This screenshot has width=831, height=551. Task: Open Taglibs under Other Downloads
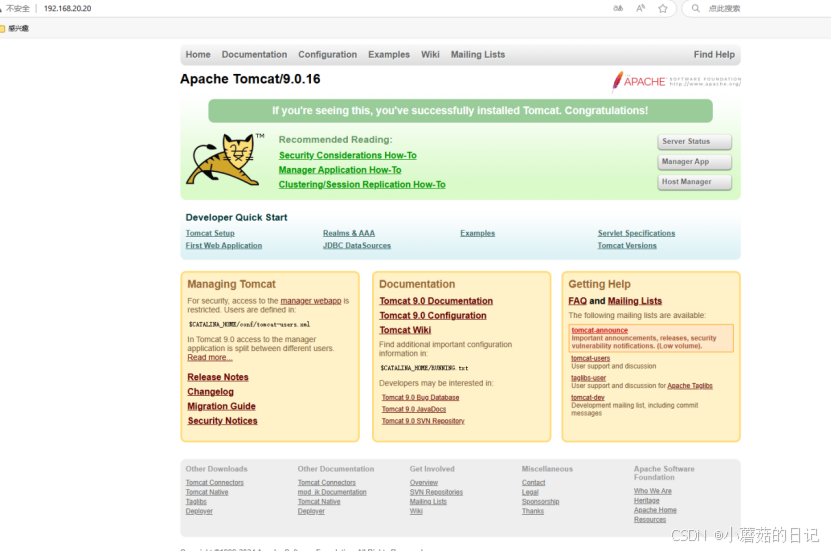[196, 502]
